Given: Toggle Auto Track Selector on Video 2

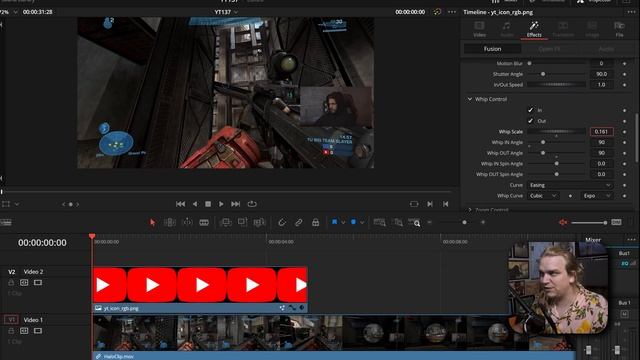Looking at the screenshot, I should click(x=24, y=282).
